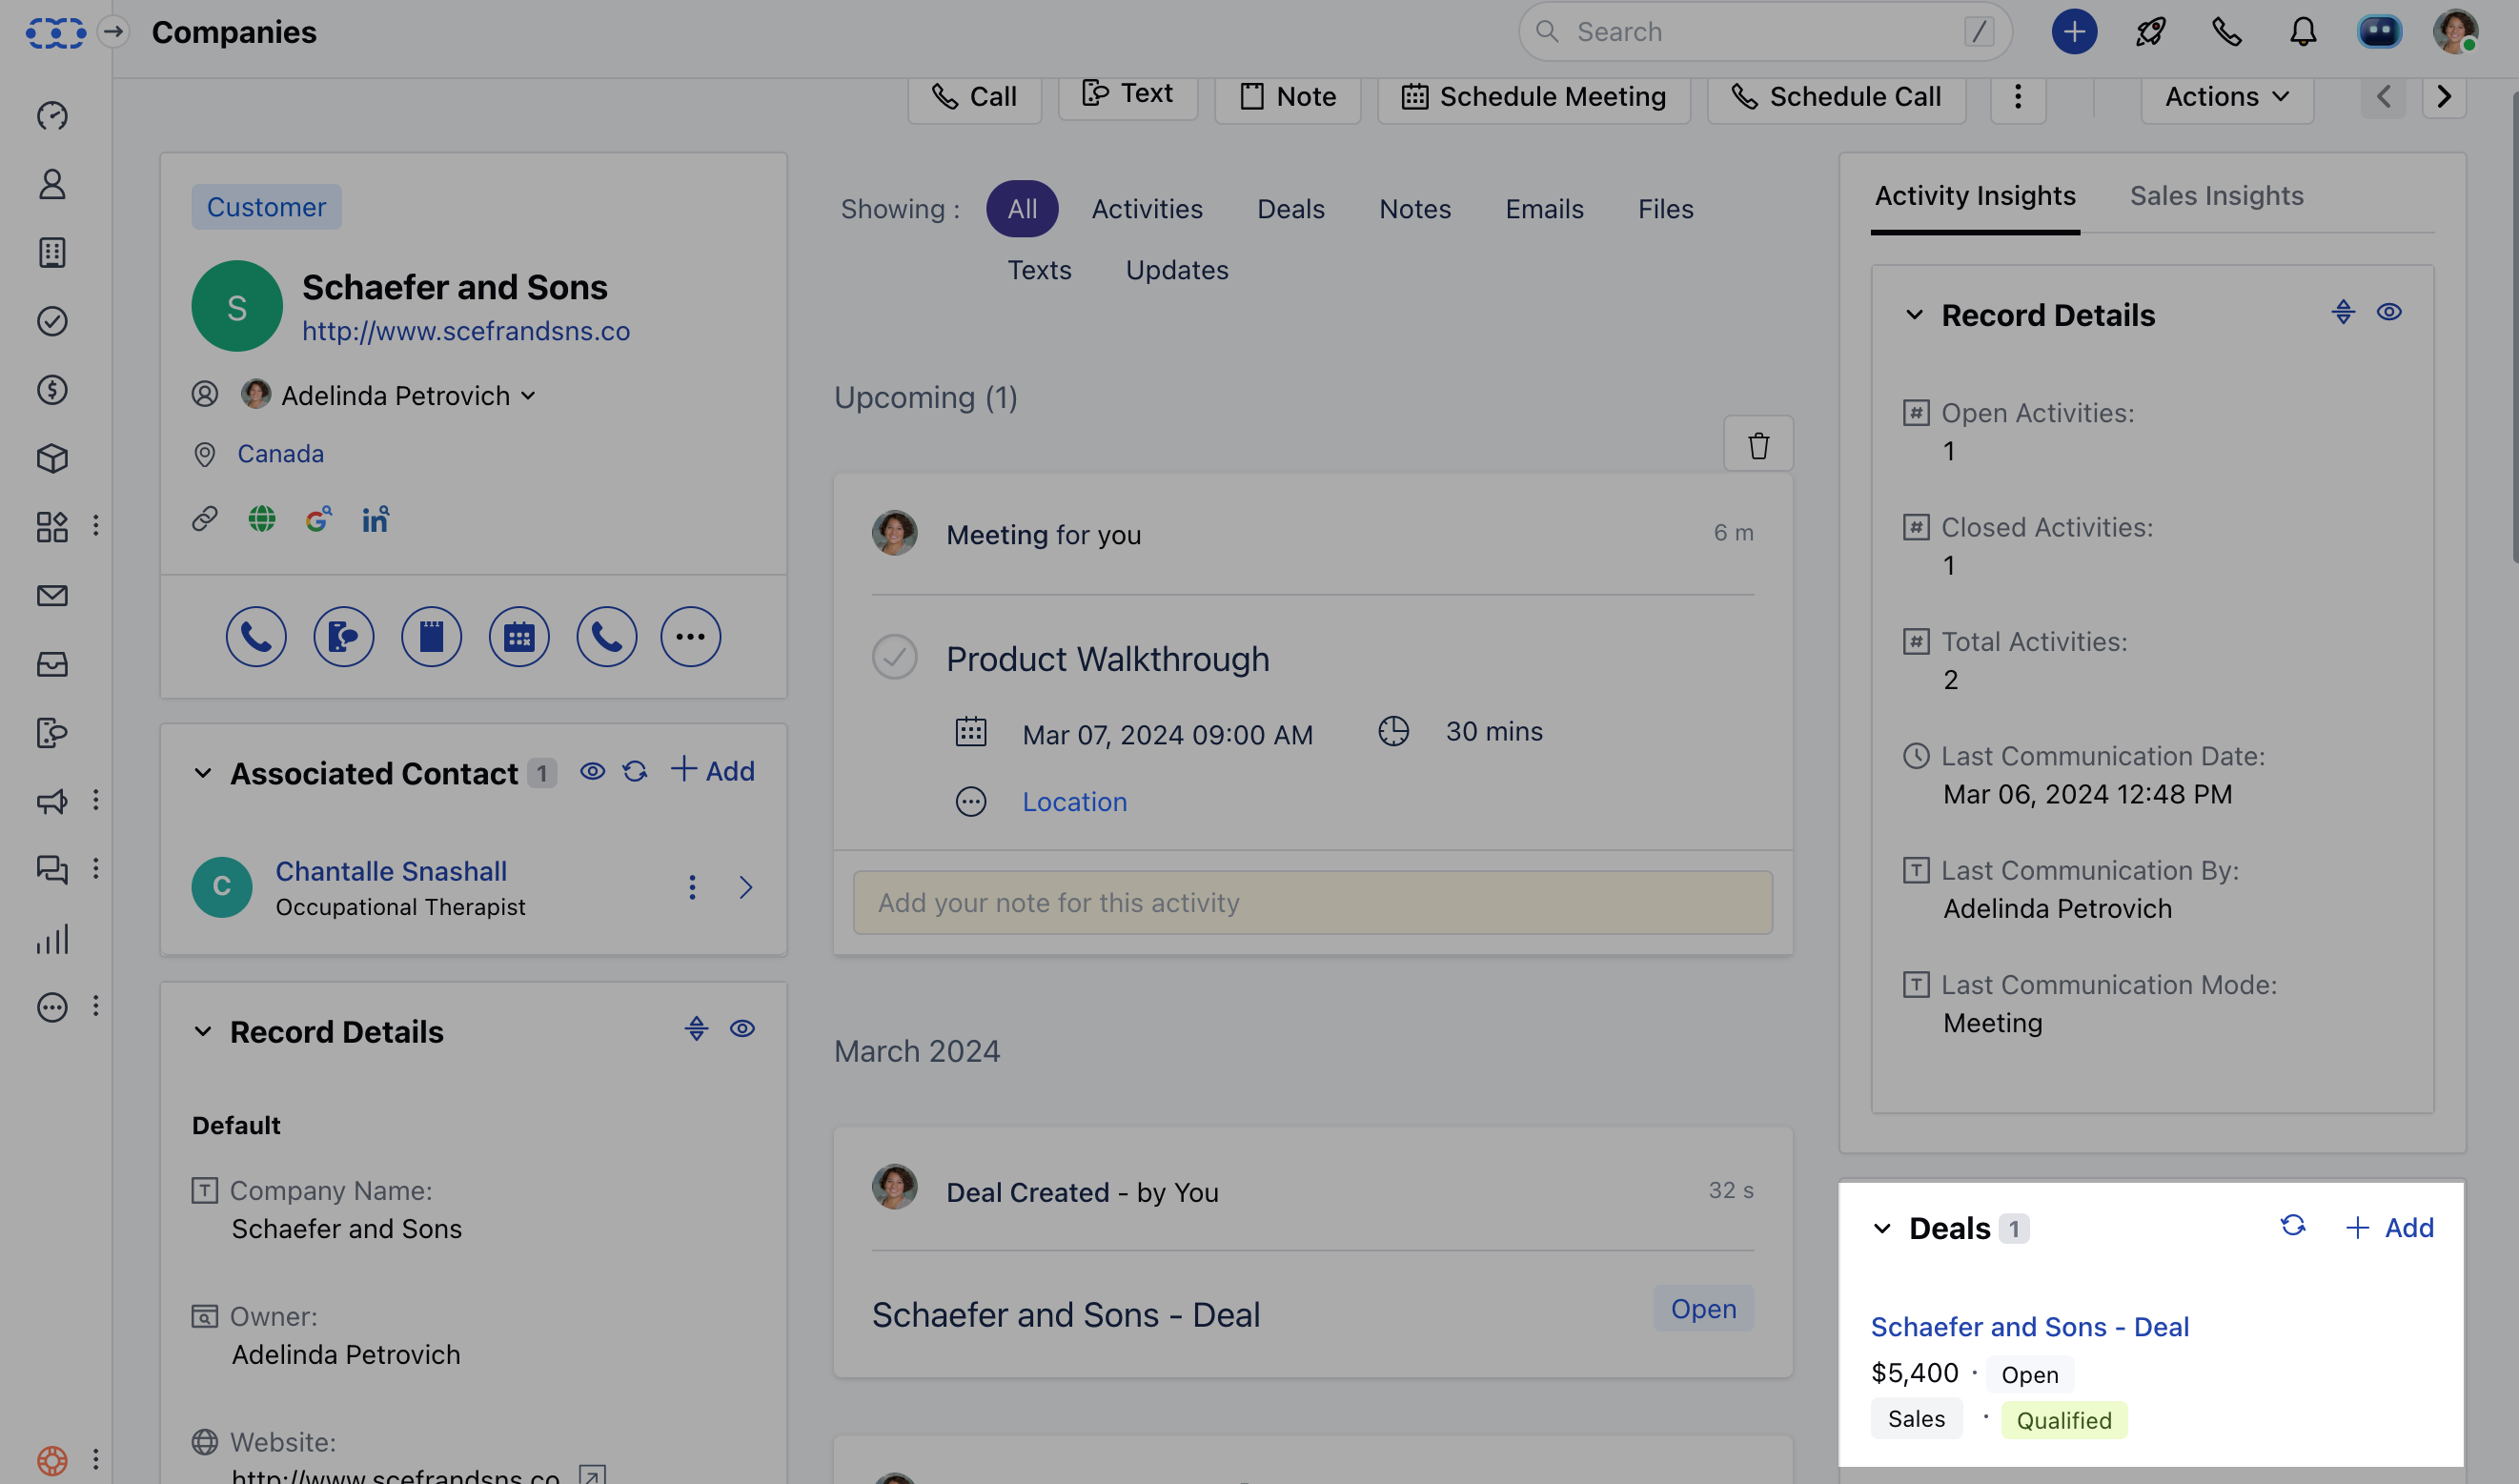Viewport: 2519px width, 1484px height.
Task: Open Deals dollar icon in sidebar
Action: 52,390
